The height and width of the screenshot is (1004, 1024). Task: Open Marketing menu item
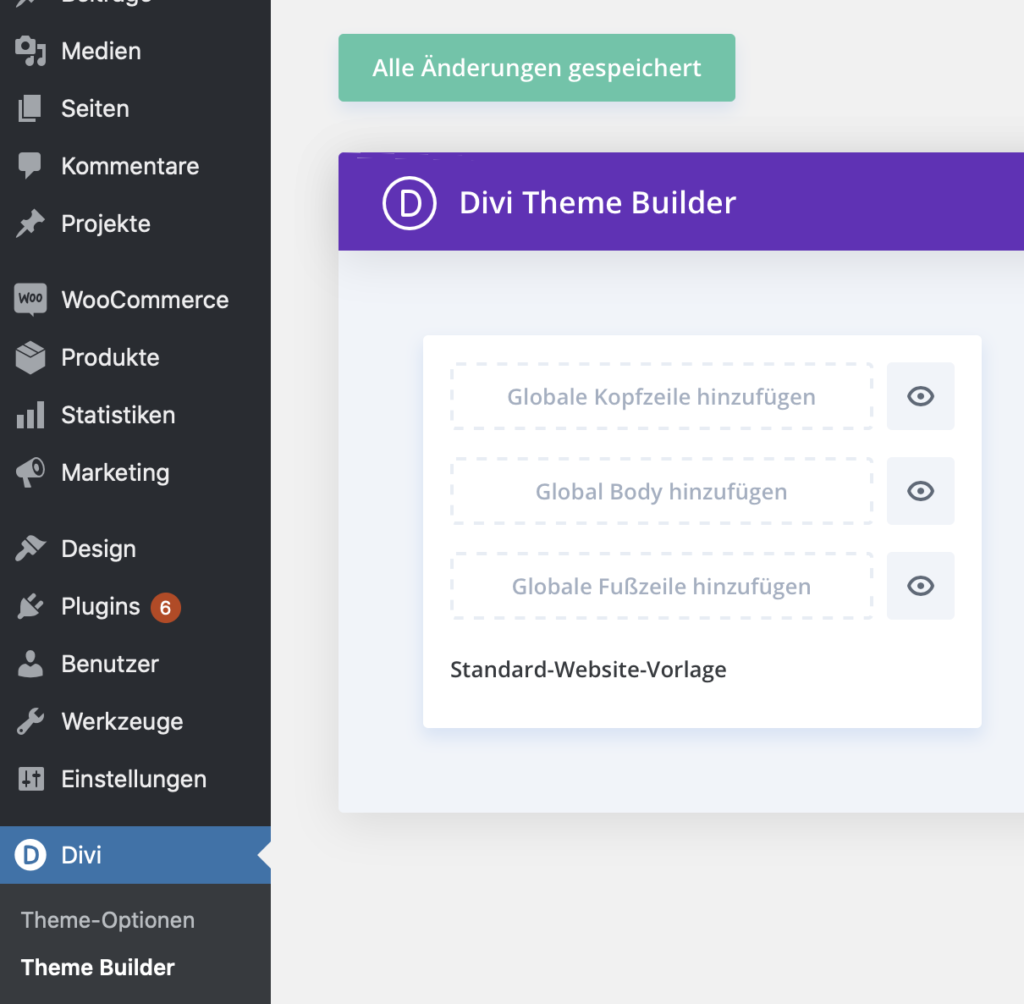[135, 472]
